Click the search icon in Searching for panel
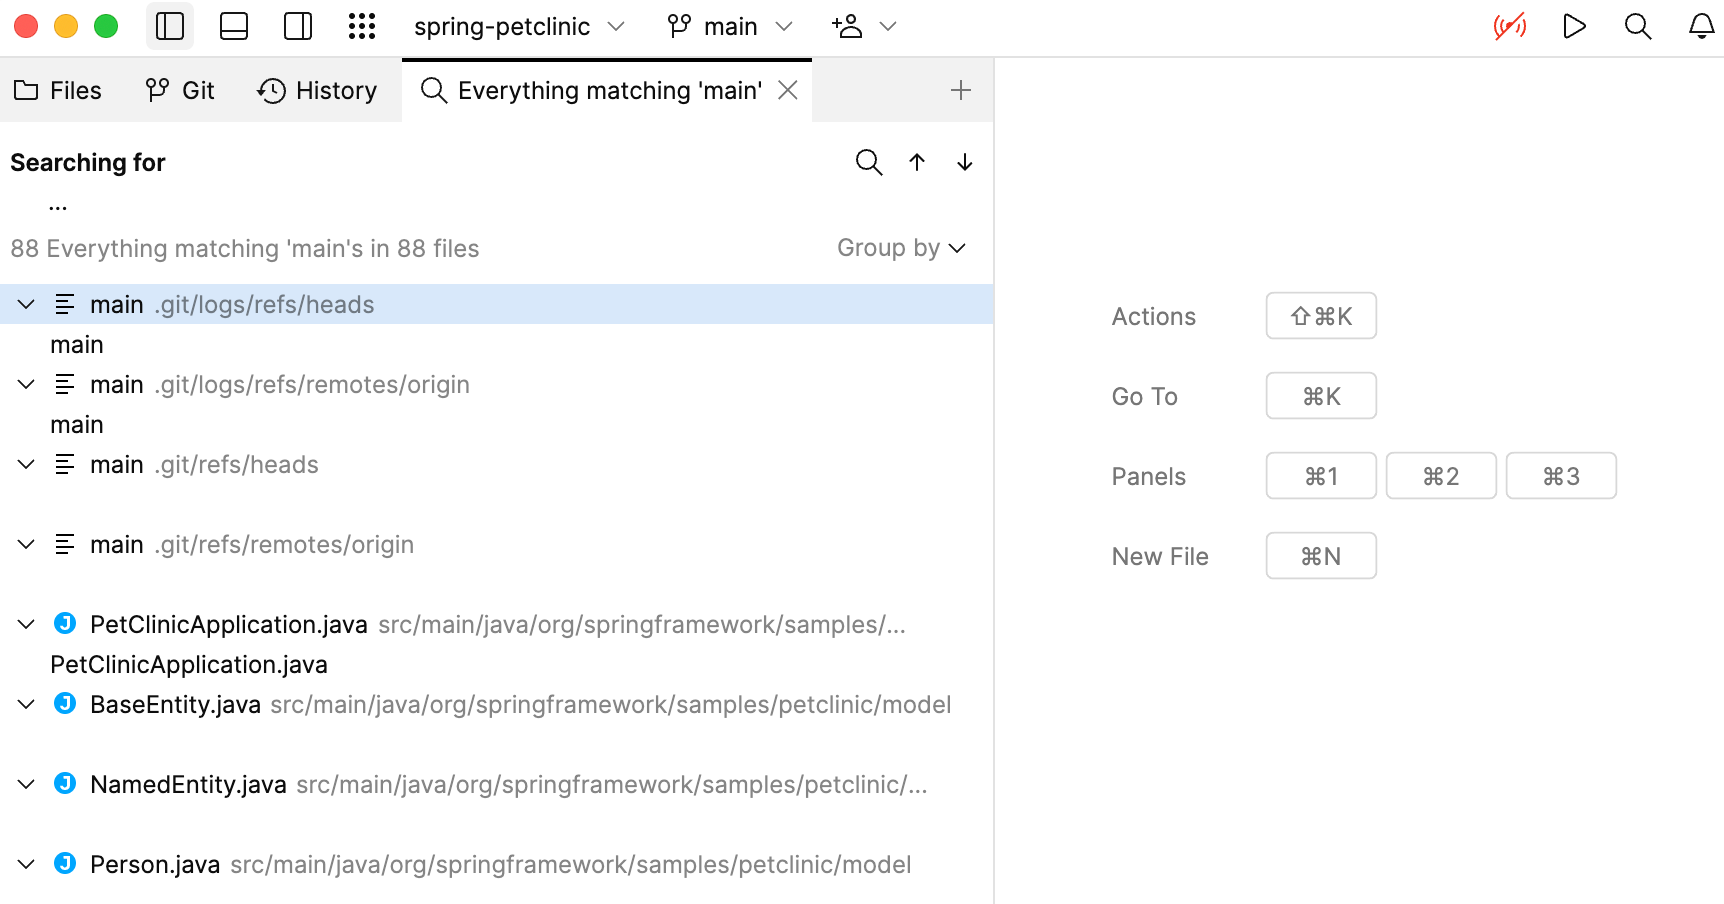Screen dimensions: 1724x904 pyautogui.click(x=869, y=162)
